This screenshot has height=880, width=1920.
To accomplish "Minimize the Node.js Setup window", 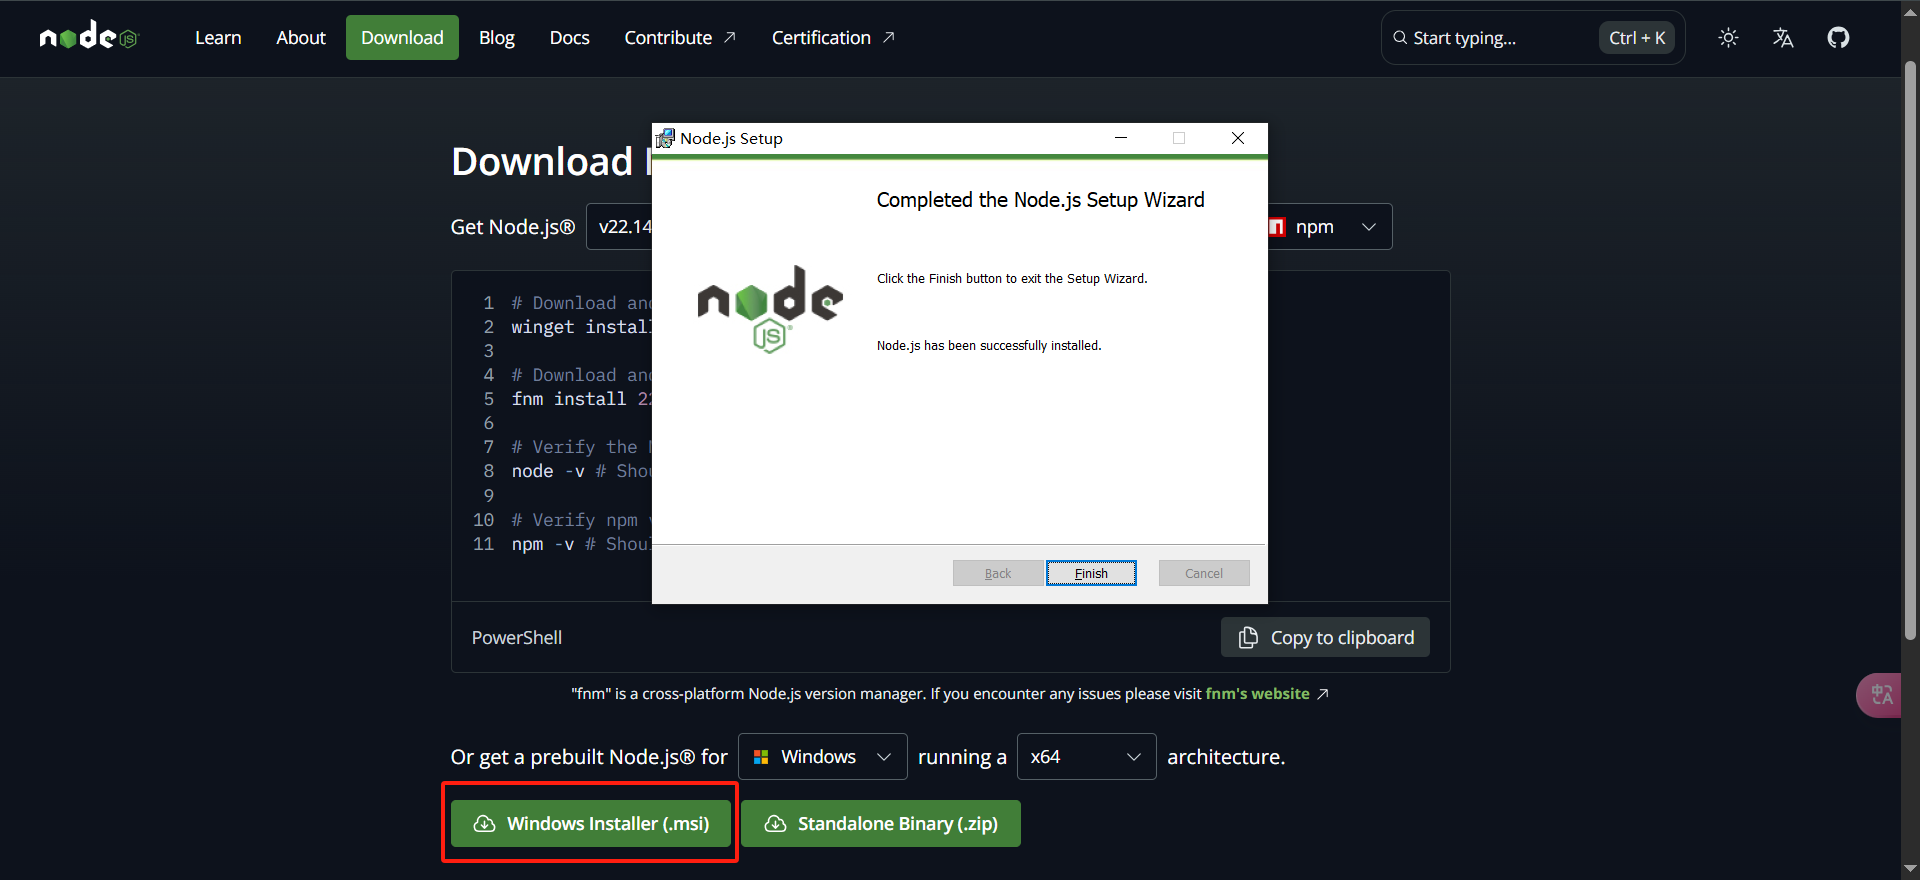I will pyautogui.click(x=1121, y=138).
